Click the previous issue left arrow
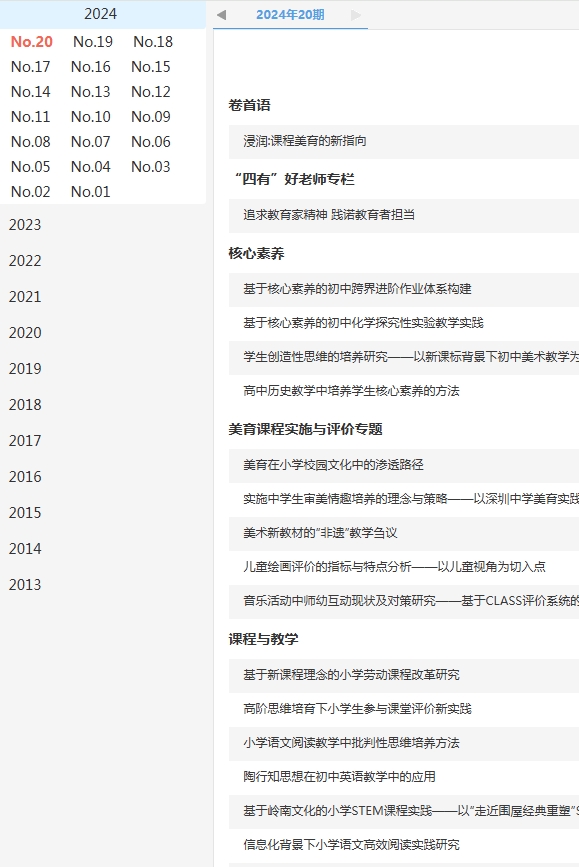The width and height of the screenshot is (579, 867). pyautogui.click(x=222, y=15)
